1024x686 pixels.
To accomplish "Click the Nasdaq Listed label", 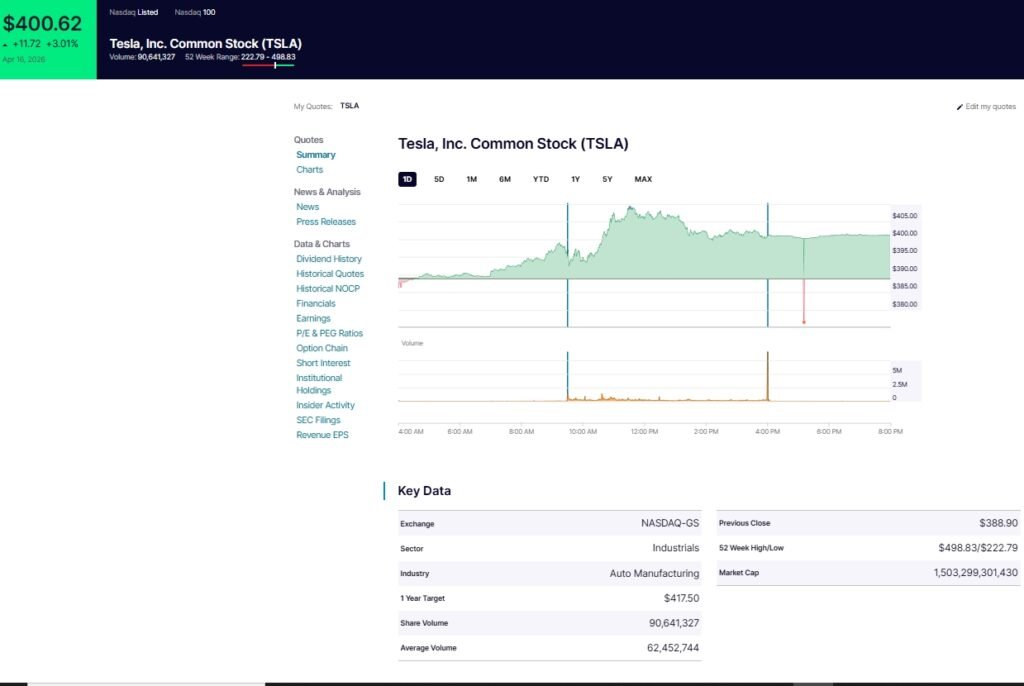I will pos(133,12).
